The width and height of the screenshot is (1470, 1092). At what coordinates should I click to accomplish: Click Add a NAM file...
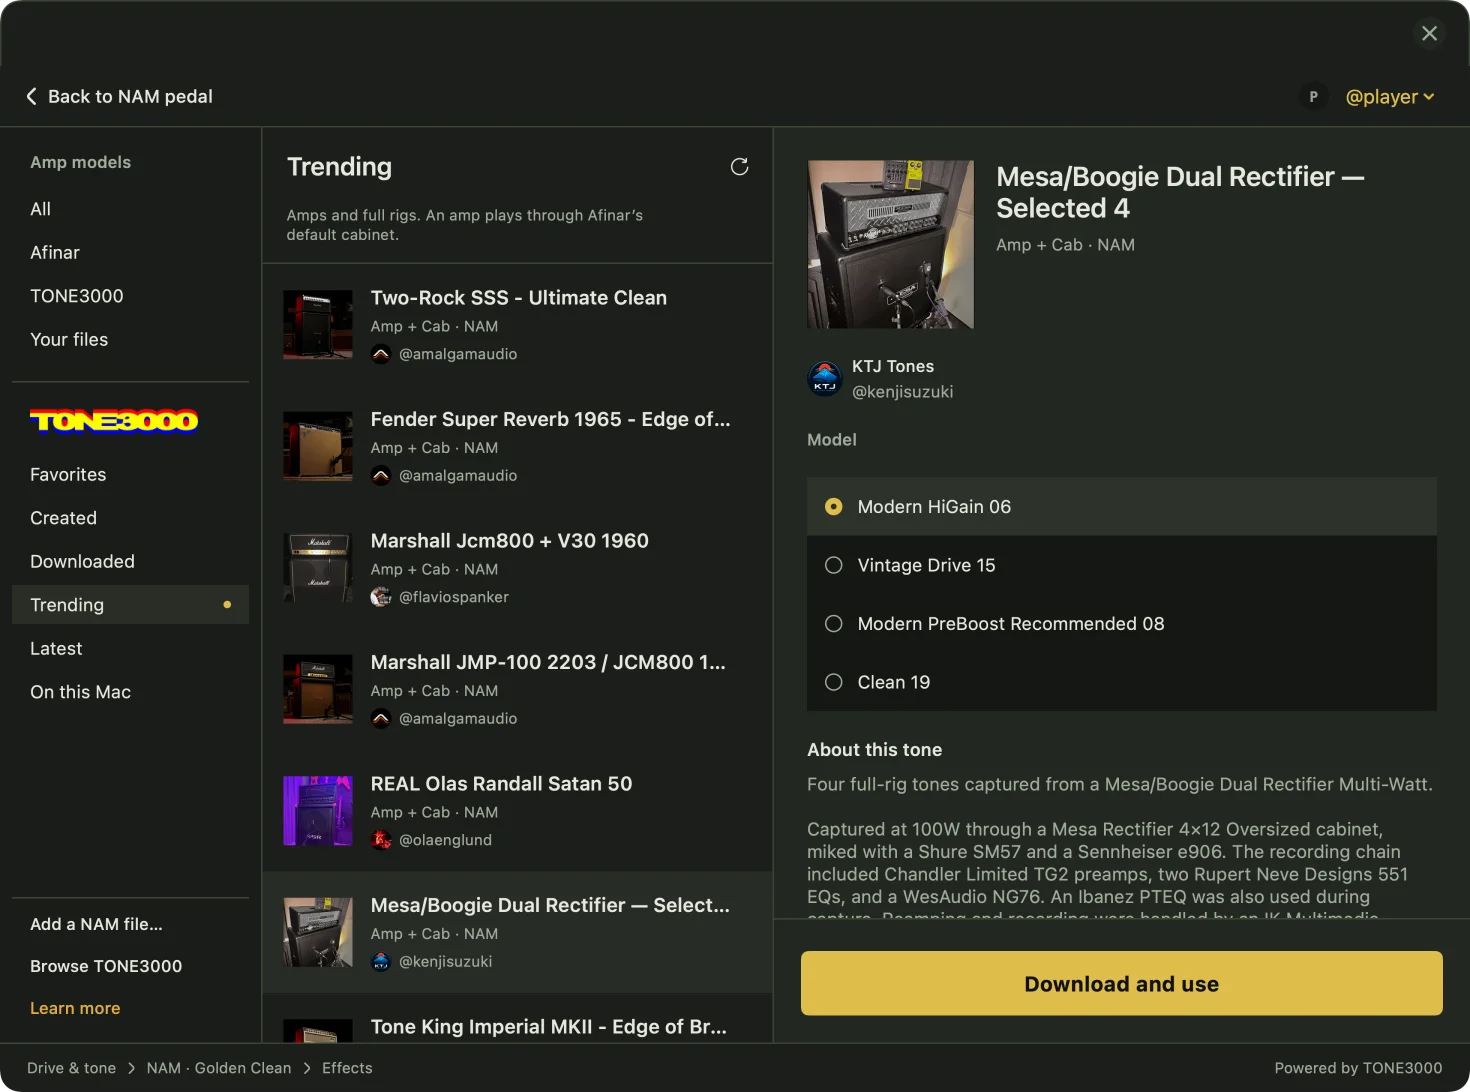click(x=96, y=924)
